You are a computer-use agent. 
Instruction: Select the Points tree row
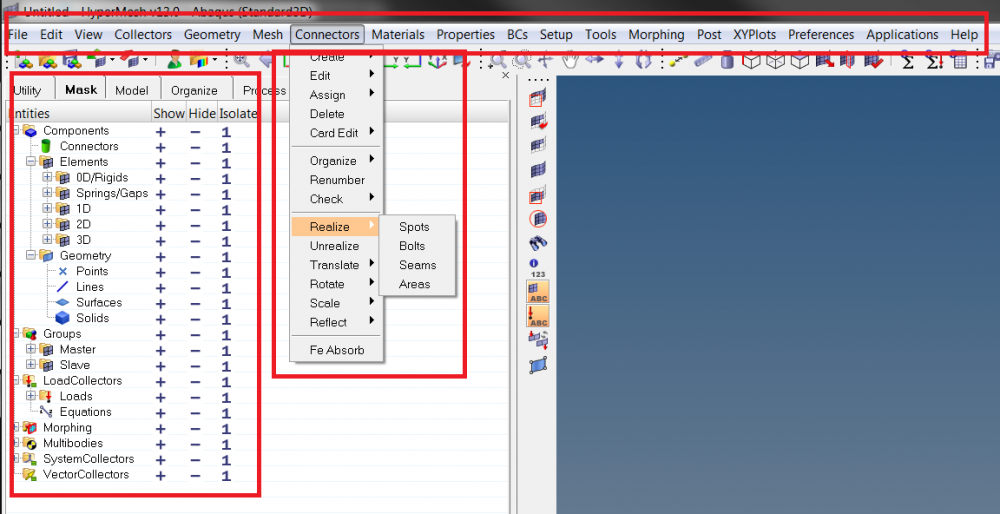pyautogui.click(x=92, y=271)
